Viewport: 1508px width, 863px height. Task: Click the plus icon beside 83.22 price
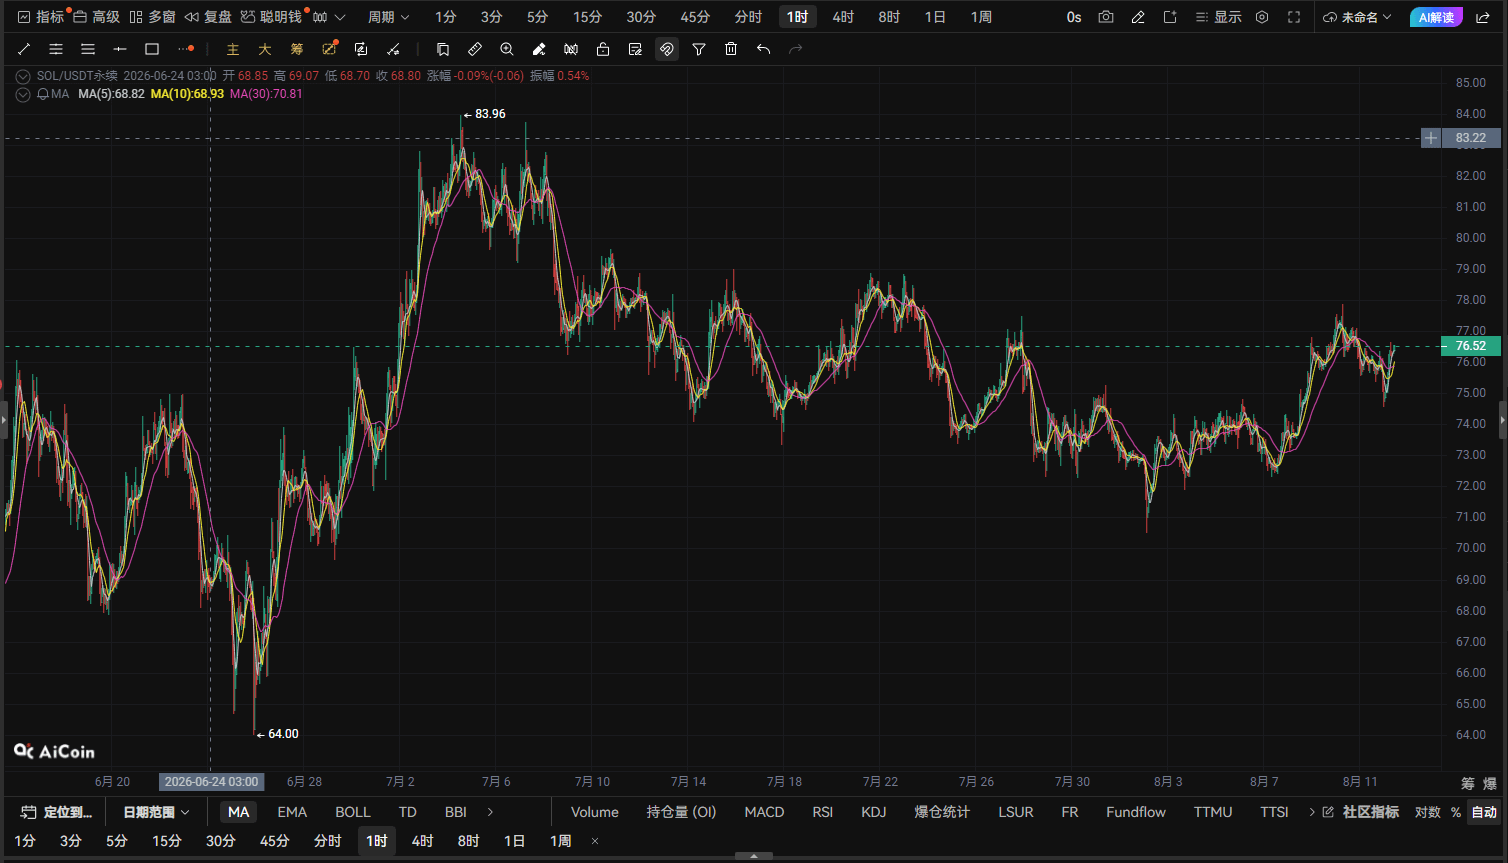pos(1431,138)
